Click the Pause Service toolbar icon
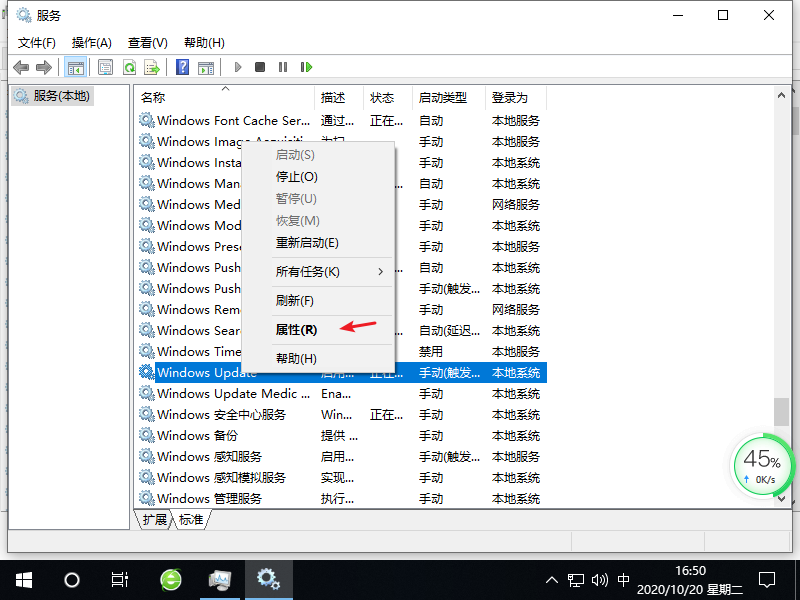Viewport: 800px width, 600px height. 285,67
